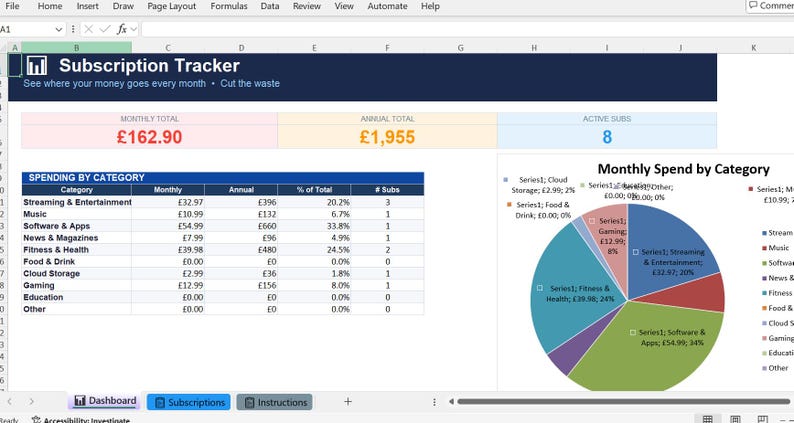Select column B header

point(76,48)
